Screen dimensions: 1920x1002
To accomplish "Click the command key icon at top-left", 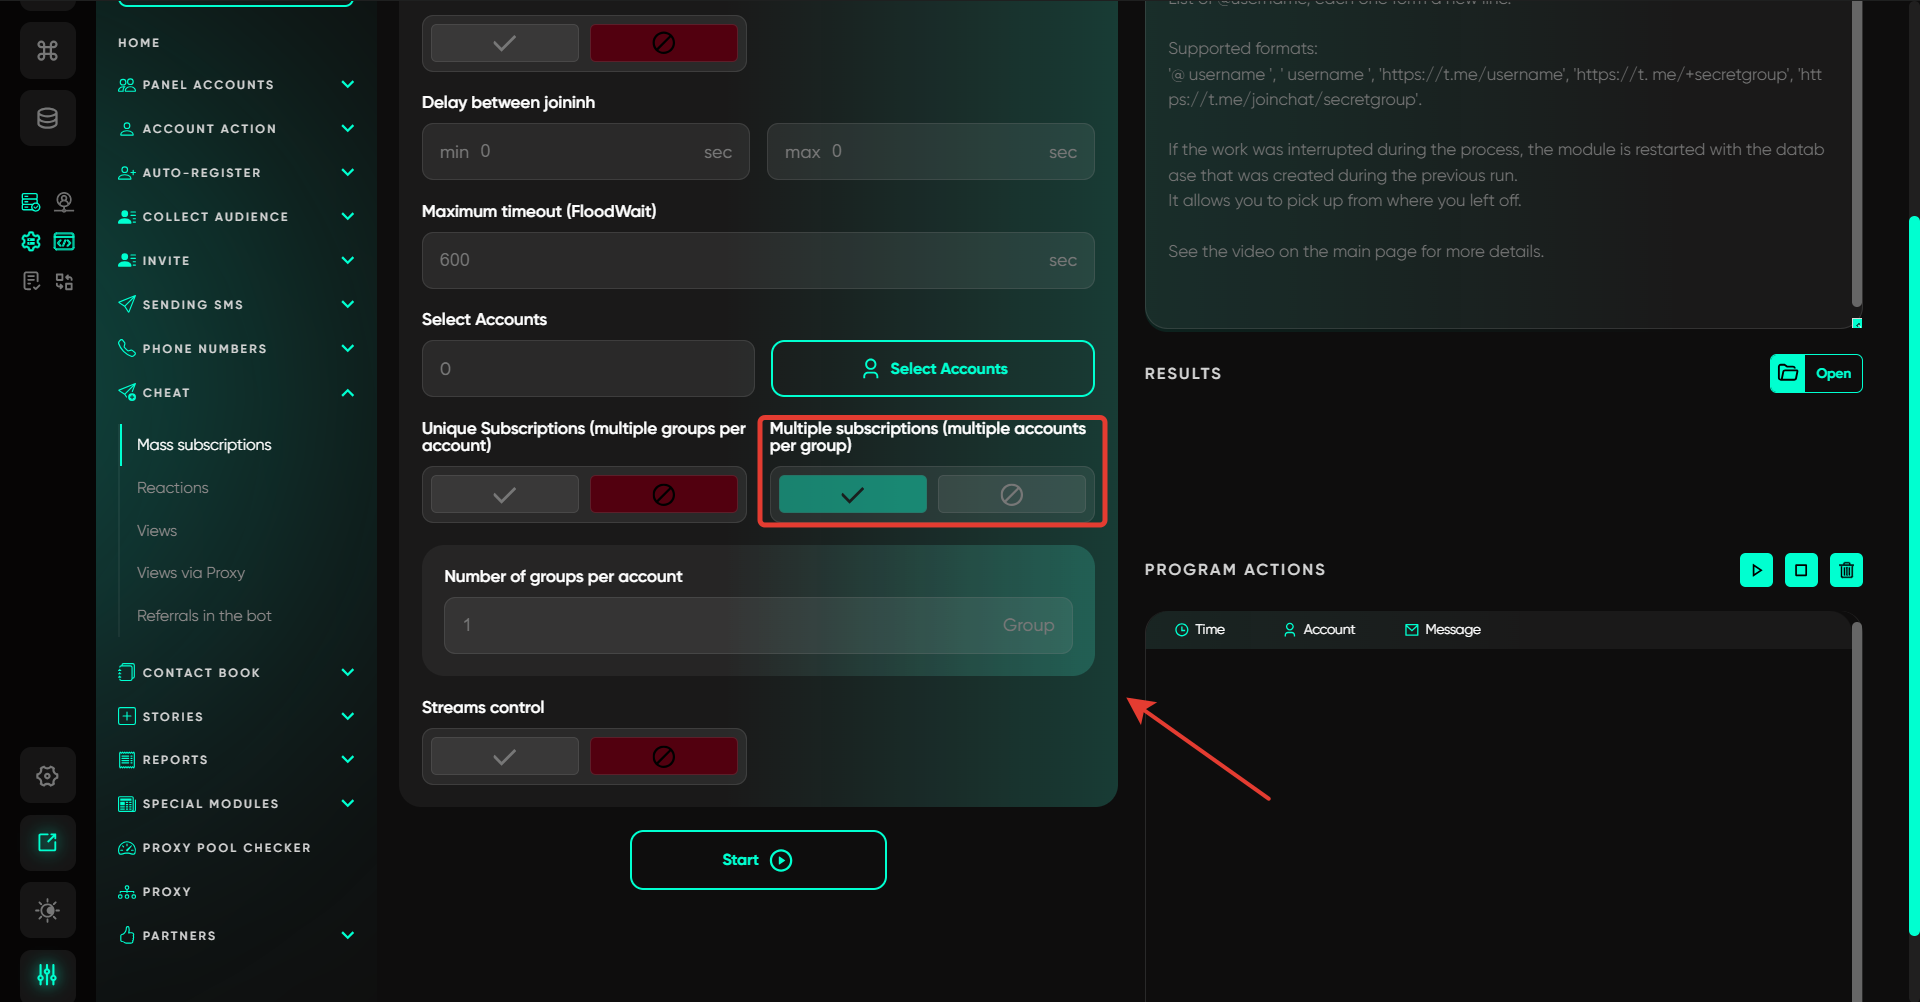I will coord(47,50).
